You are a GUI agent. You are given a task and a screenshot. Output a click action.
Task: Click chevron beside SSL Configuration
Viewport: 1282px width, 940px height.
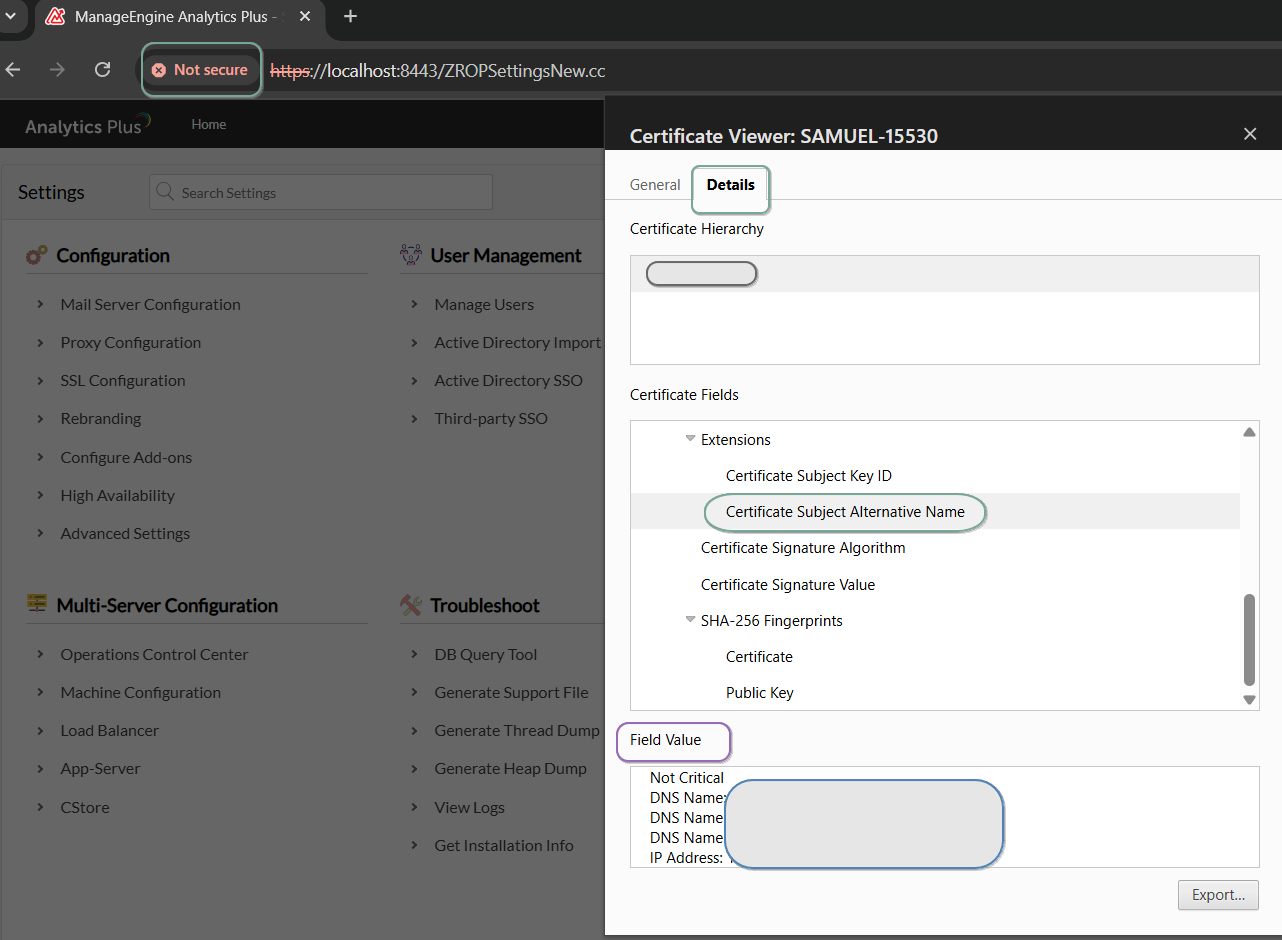(x=40, y=380)
